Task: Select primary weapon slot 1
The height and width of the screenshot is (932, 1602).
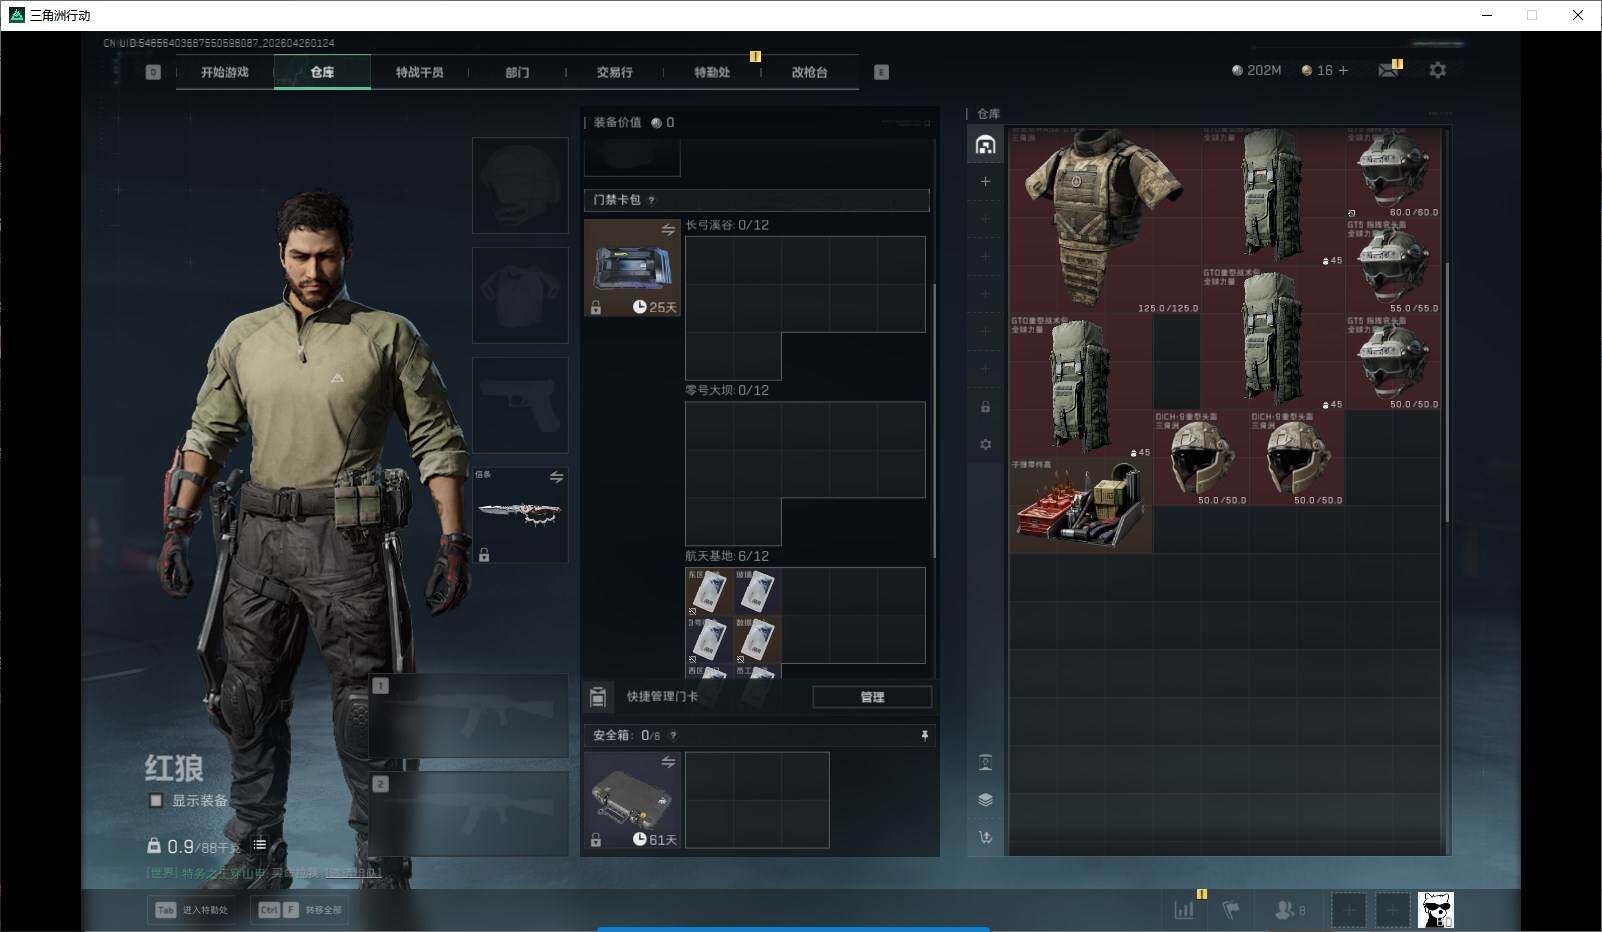Action: 469,715
